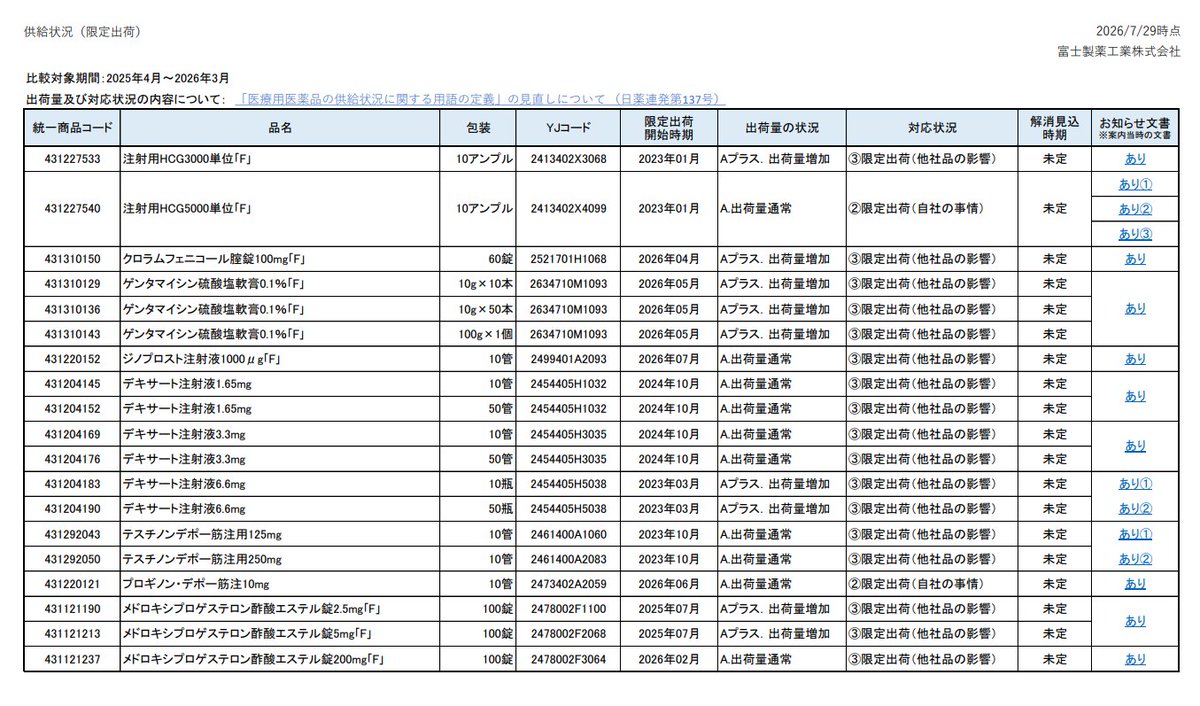
Task: Open あり① notice for テスチノンデポー筋注用125mg
Action: pos(1135,534)
